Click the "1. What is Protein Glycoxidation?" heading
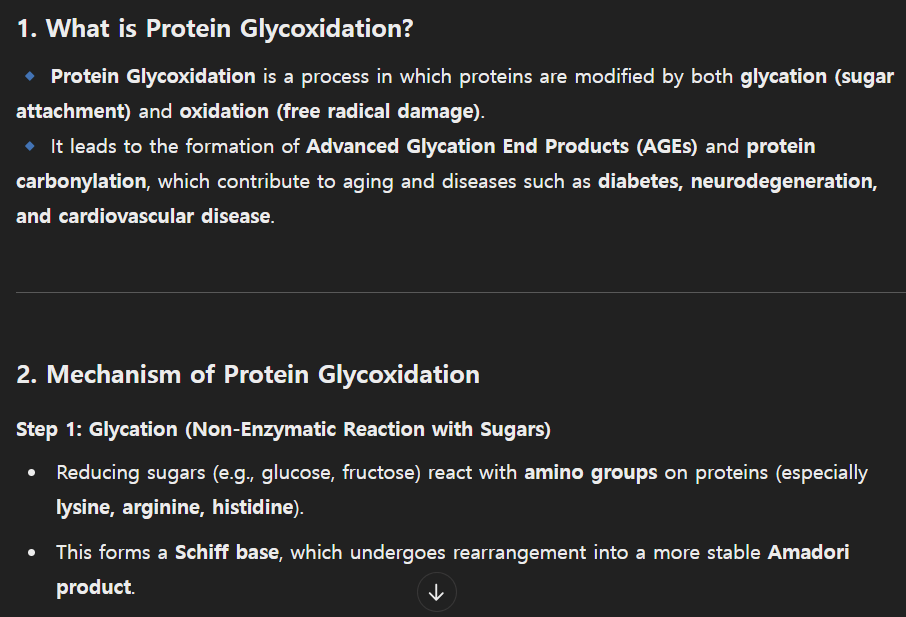The image size is (906, 617). coord(215,29)
